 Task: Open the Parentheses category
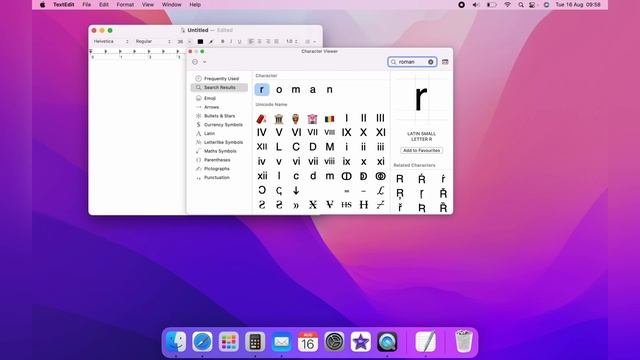[x=219, y=160]
